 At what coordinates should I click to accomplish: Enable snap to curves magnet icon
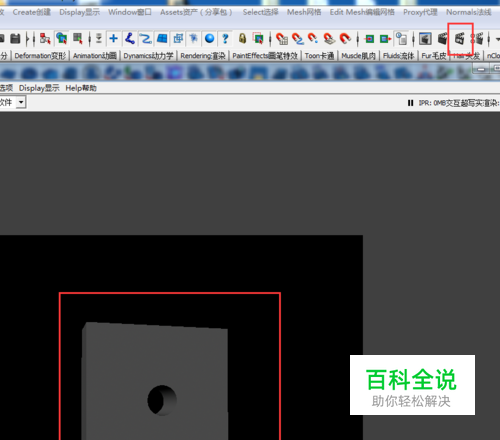pyautogui.click(x=298, y=39)
